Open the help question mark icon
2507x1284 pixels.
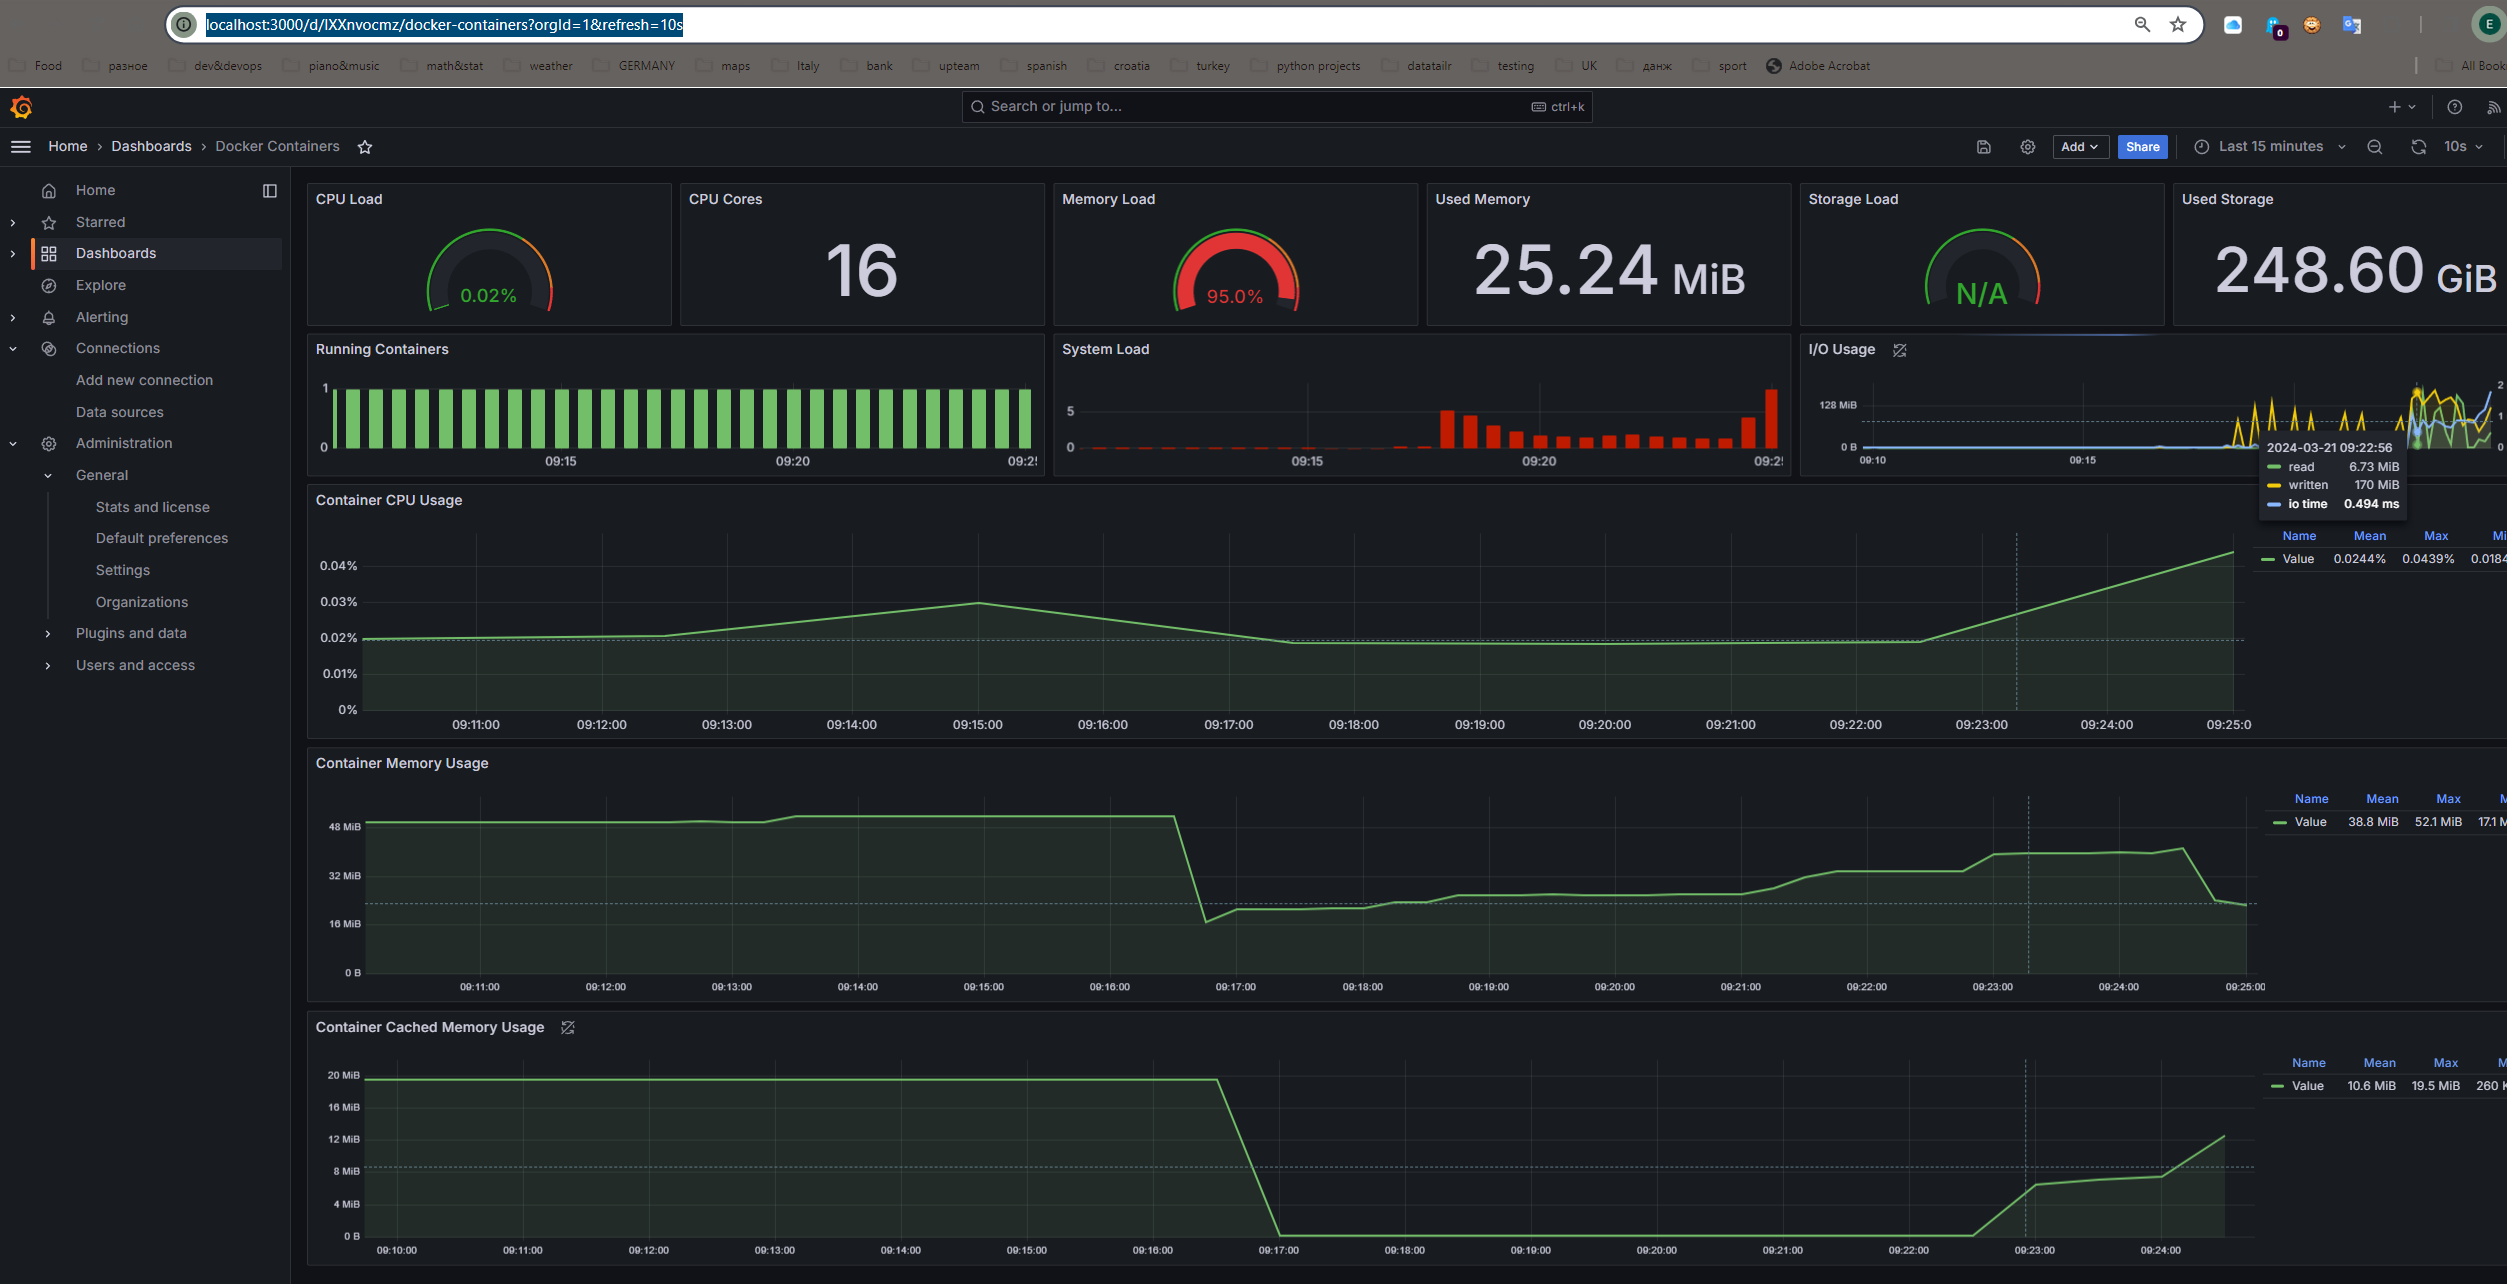(2454, 107)
